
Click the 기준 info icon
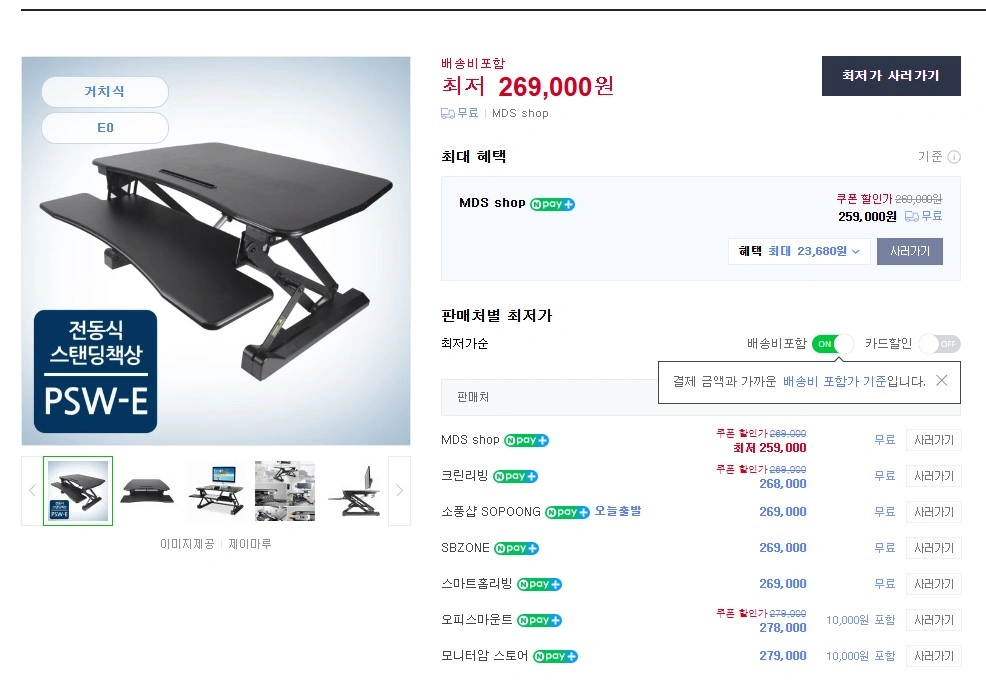[954, 157]
